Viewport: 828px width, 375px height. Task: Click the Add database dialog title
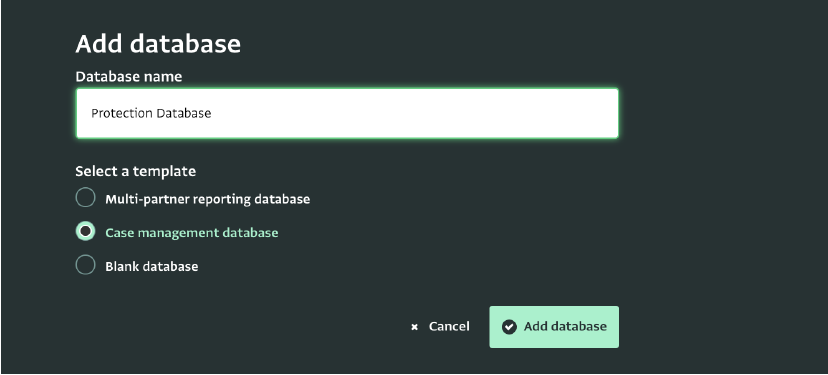click(158, 44)
